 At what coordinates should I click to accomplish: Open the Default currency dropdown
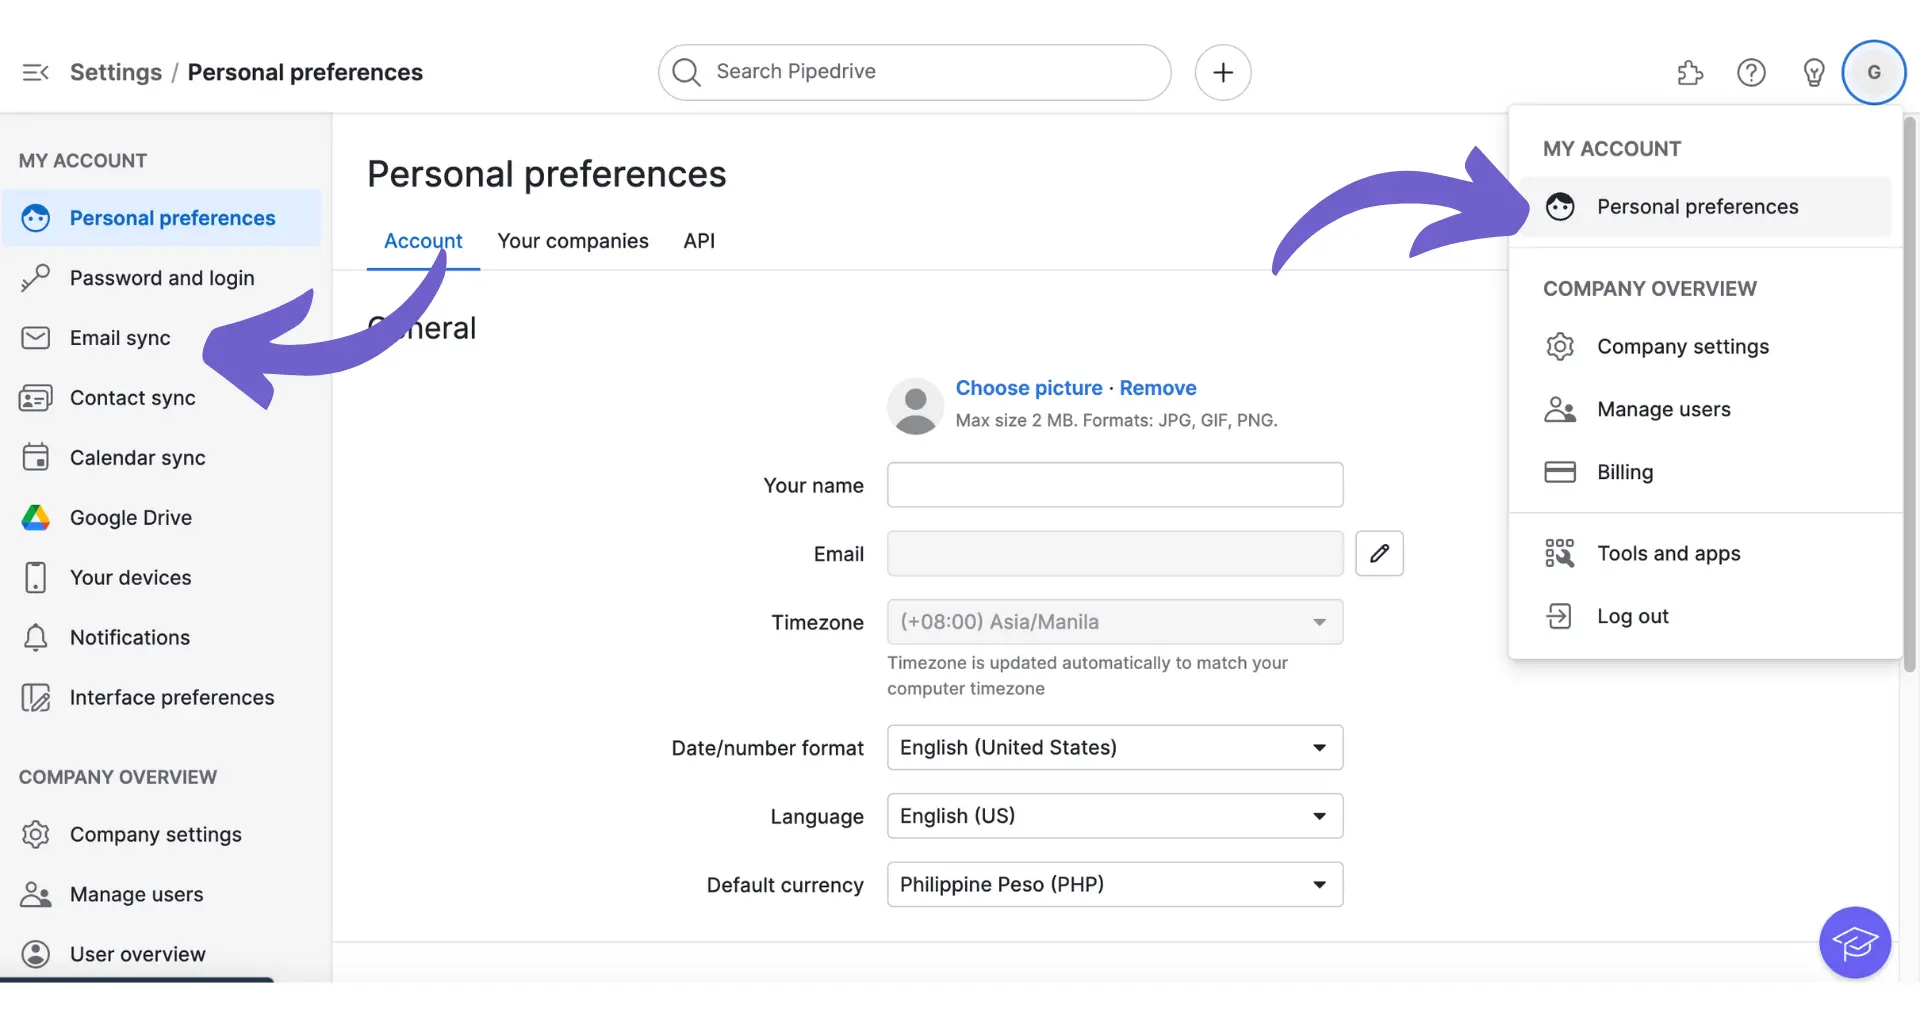pos(1115,884)
